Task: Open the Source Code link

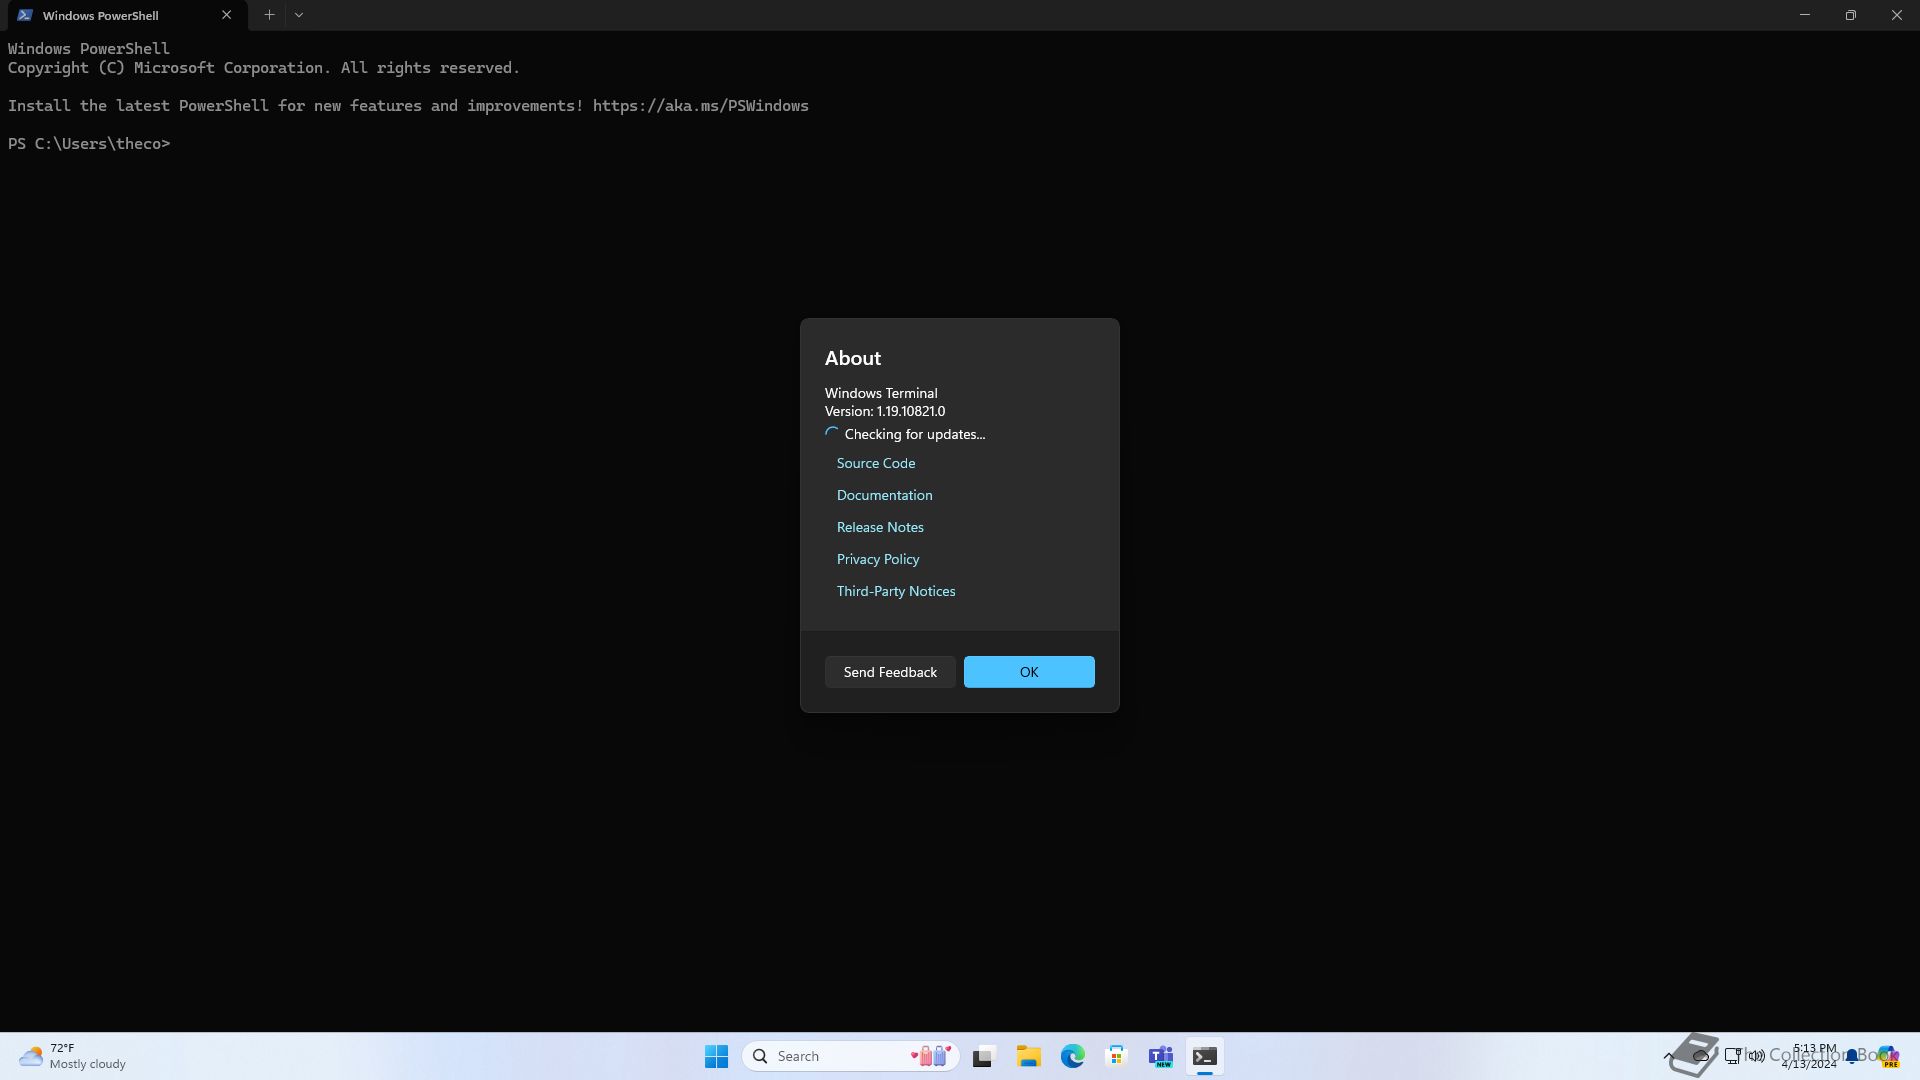Action: pos(875,463)
